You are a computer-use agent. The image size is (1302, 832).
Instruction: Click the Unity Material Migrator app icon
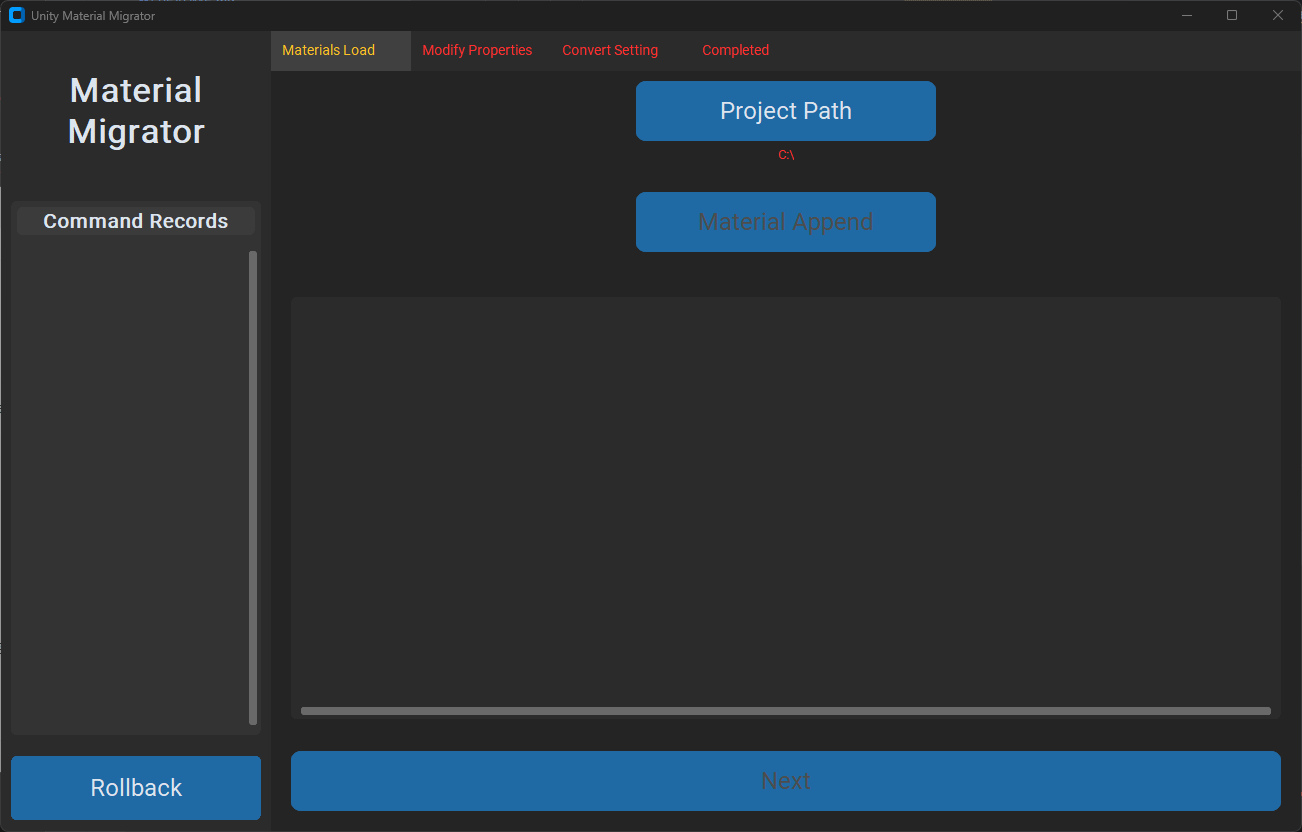pyautogui.click(x=16, y=15)
